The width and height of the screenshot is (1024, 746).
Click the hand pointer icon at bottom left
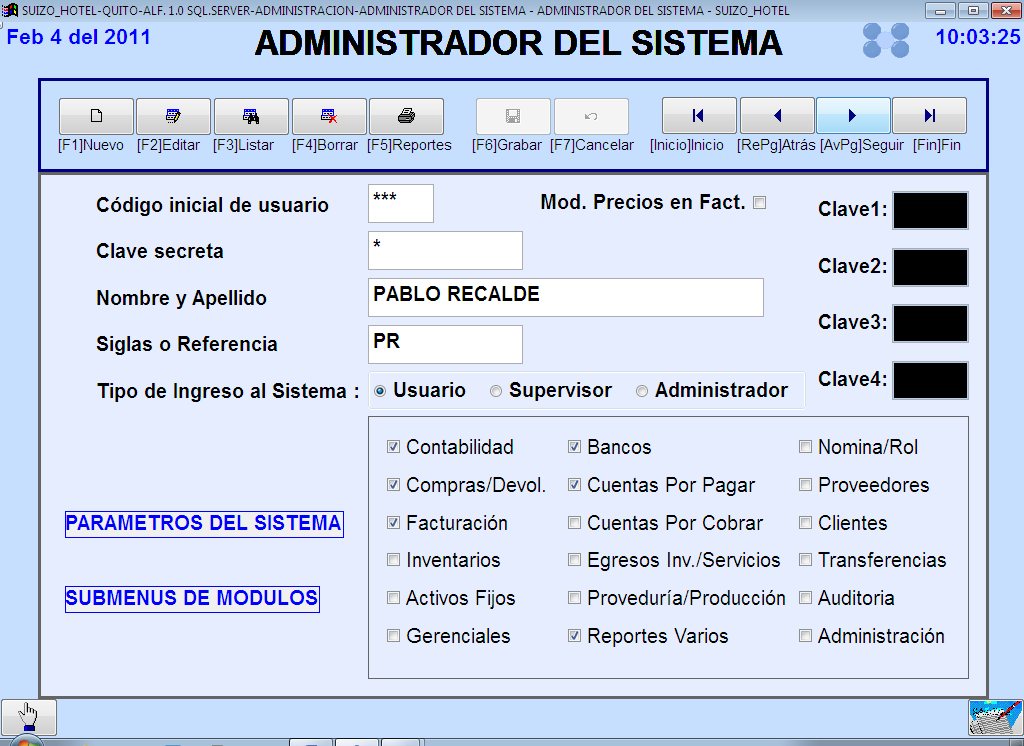[x=29, y=717]
